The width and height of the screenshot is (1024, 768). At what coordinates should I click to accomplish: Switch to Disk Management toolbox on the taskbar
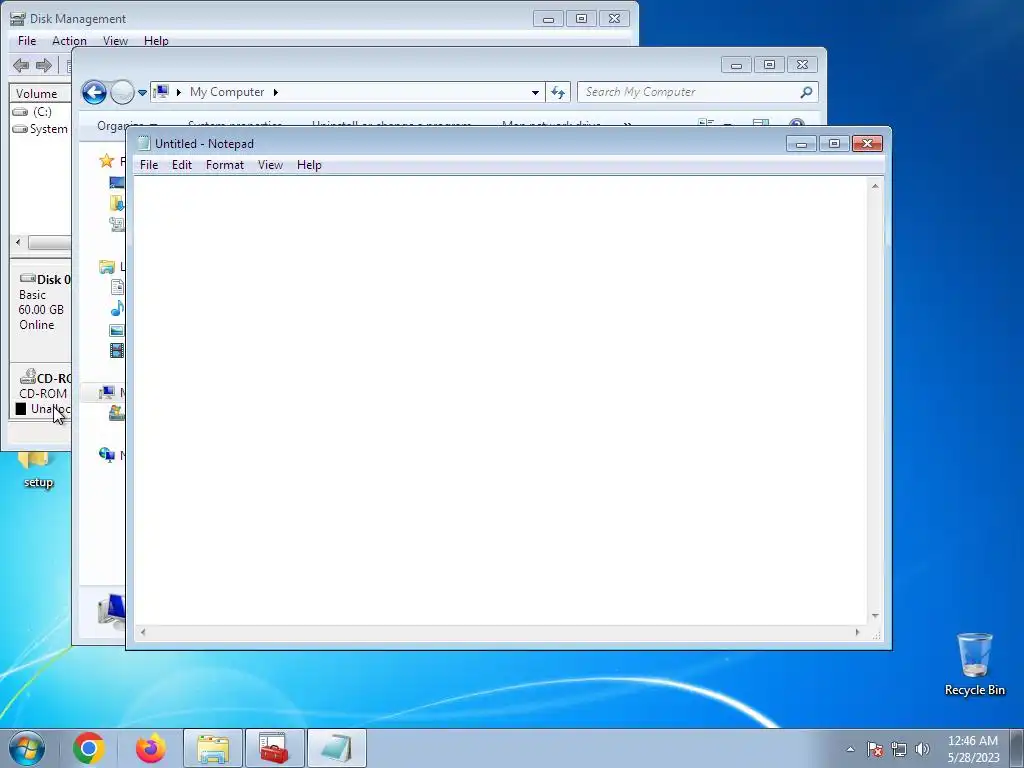(274, 748)
